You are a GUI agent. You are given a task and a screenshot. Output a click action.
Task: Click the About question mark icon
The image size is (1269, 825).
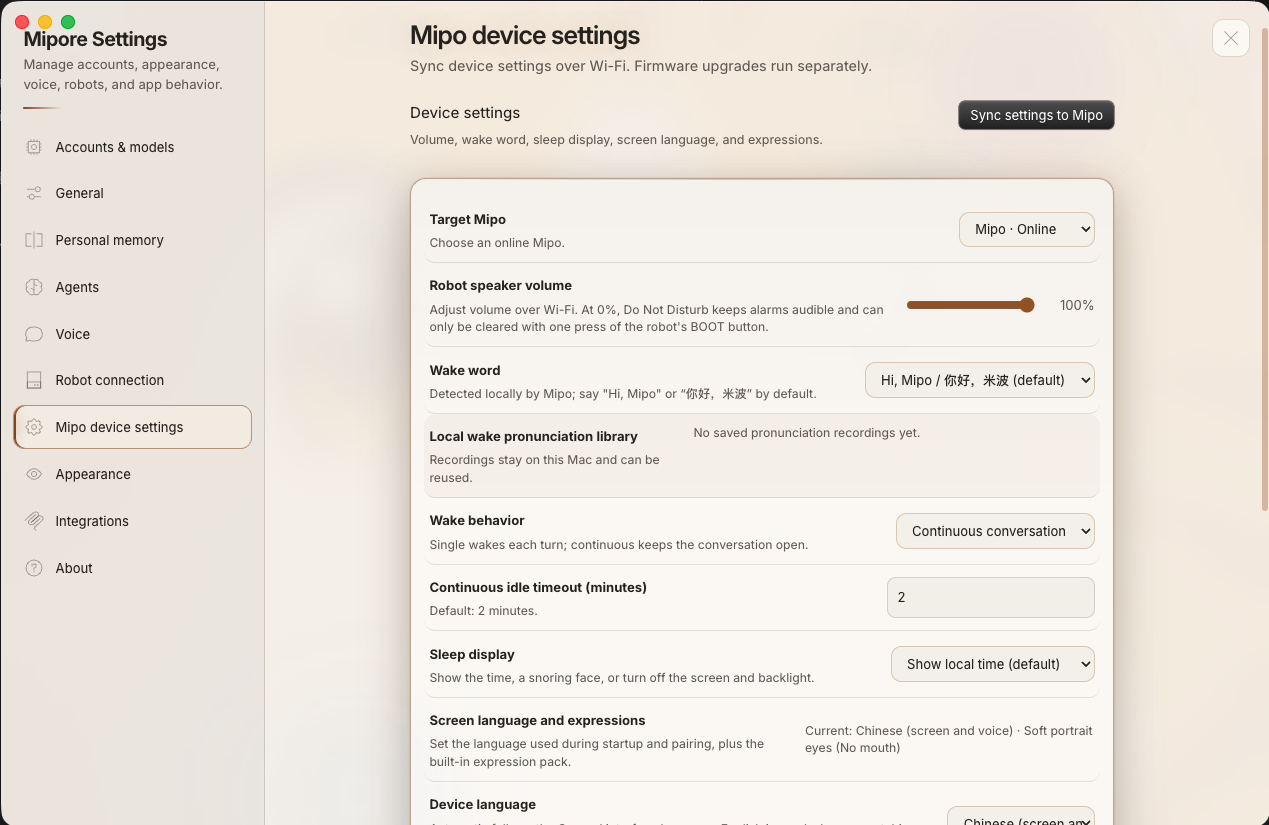pyautogui.click(x=34, y=568)
